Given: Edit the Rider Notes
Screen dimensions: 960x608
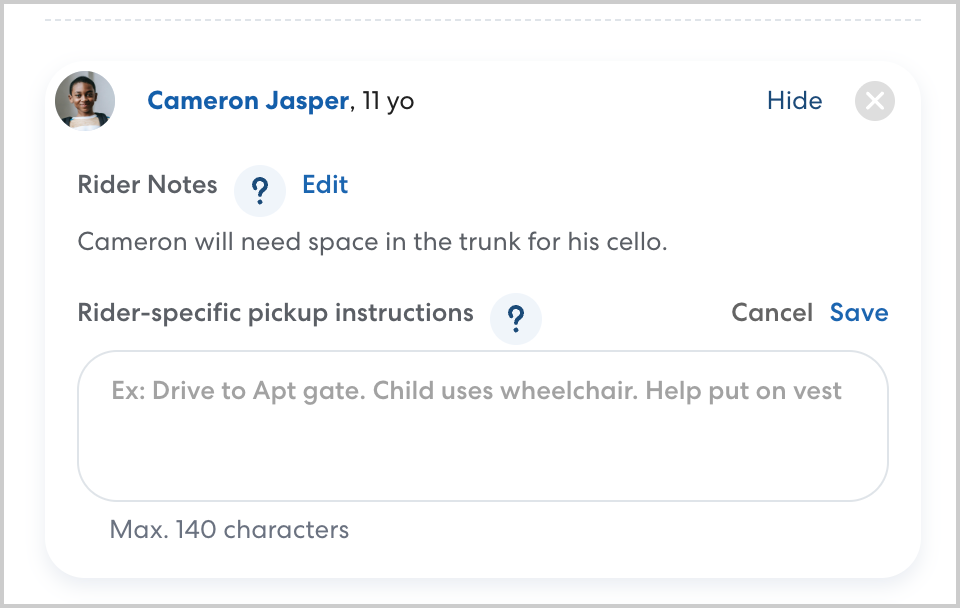Looking at the screenshot, I should [x=325, y=185].
